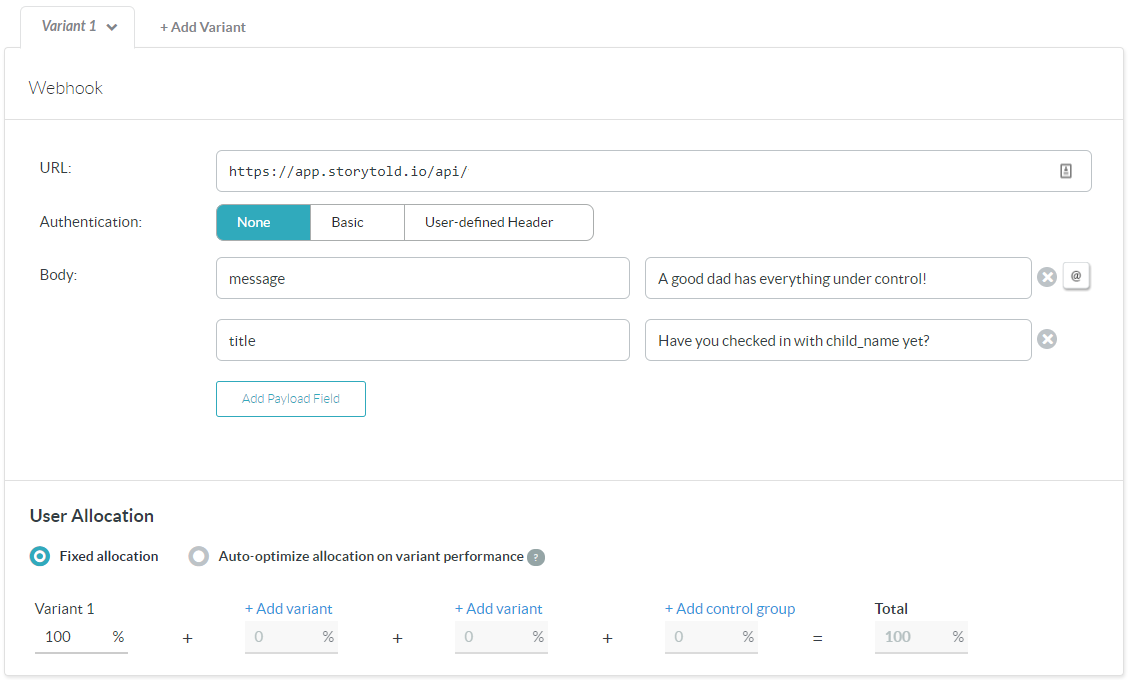1131x680 pixels.
Task: Click the @ personalization button
Action: coord(1076,276)
